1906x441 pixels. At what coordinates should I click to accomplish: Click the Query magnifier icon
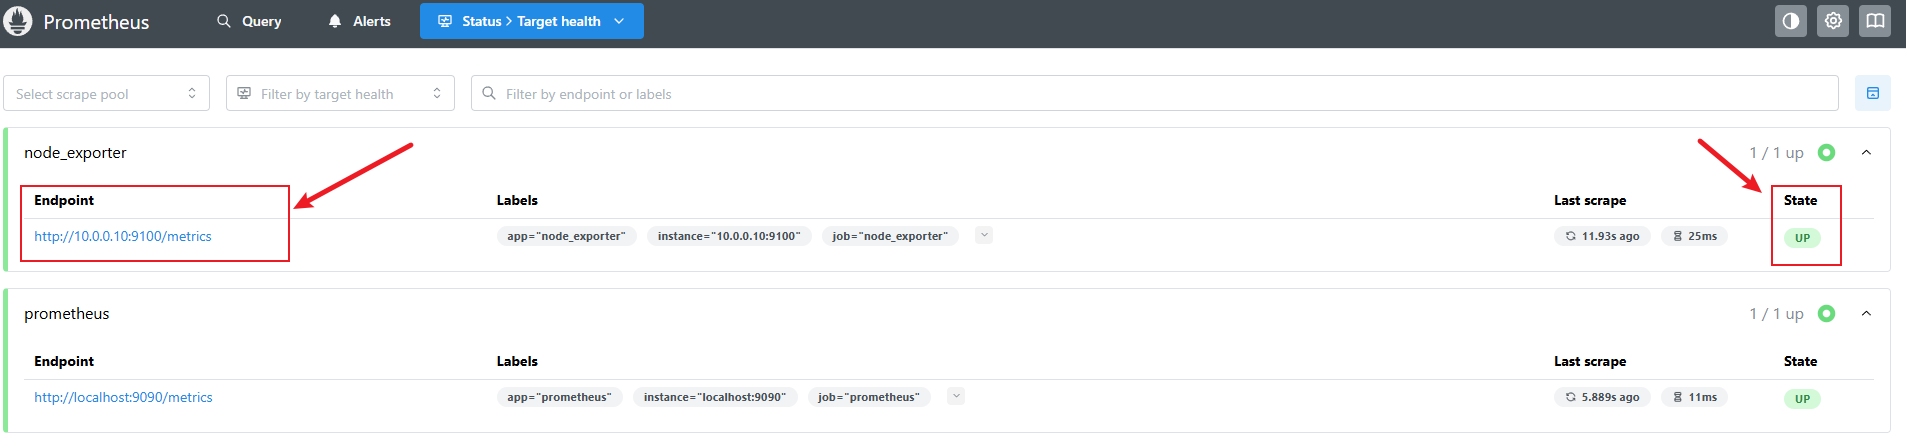coord(224,21)
